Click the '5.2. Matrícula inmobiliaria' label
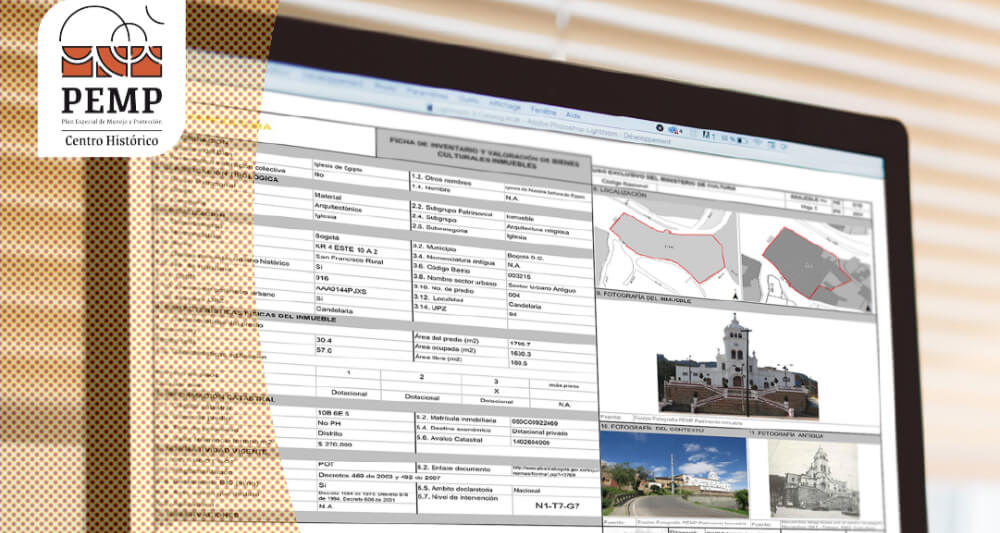The width and height of the screenshot is (1000, 533). pos(457,419)
